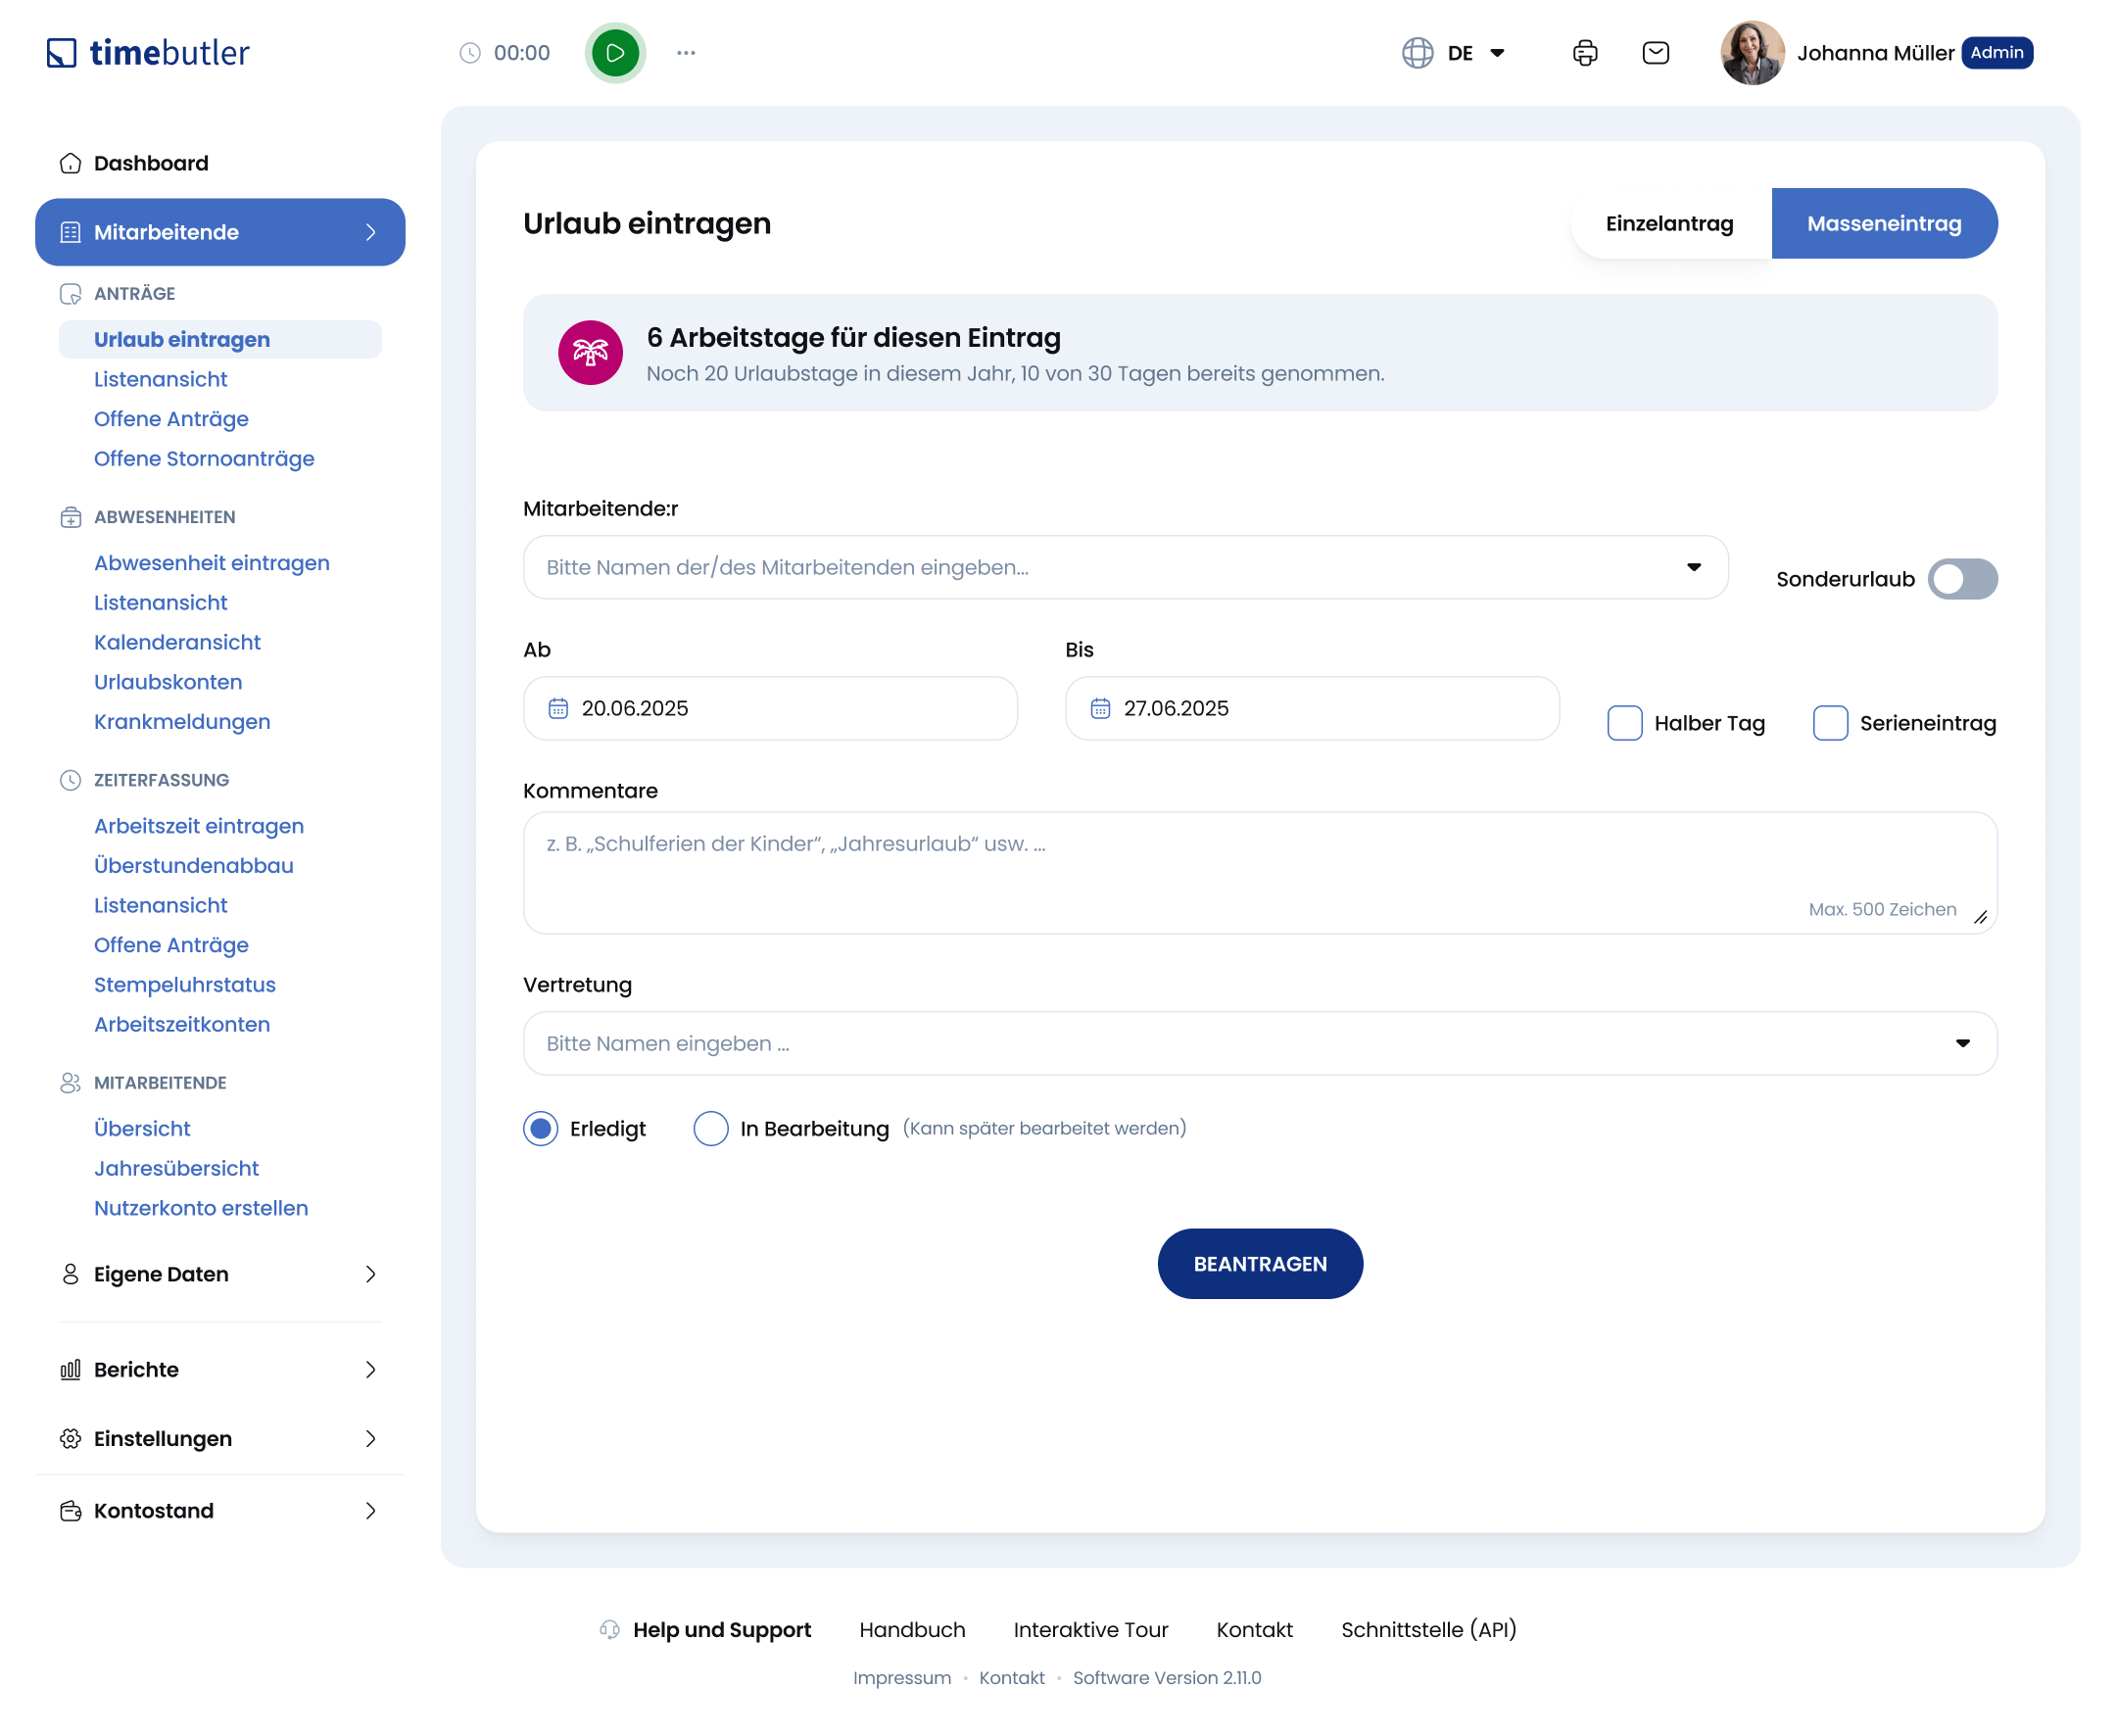Start the time tracking play button

(615, 53)
